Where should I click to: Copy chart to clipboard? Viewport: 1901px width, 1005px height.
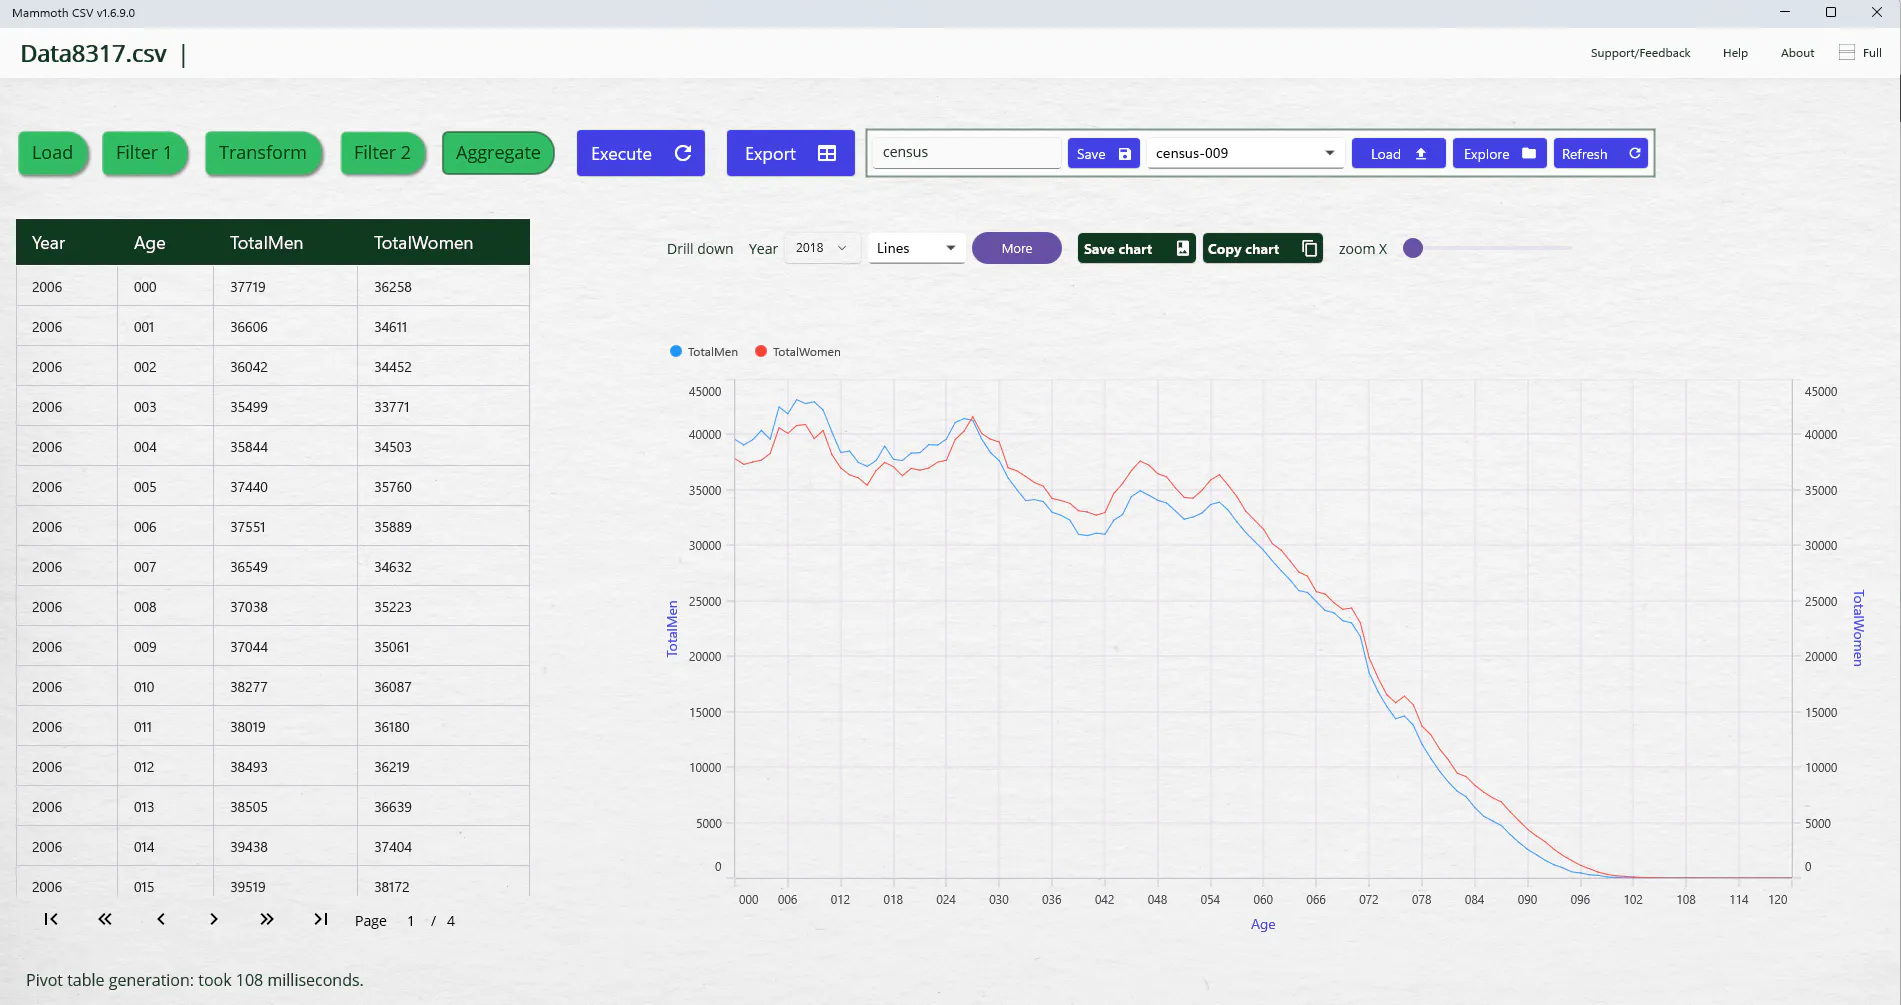[1262, 248]
